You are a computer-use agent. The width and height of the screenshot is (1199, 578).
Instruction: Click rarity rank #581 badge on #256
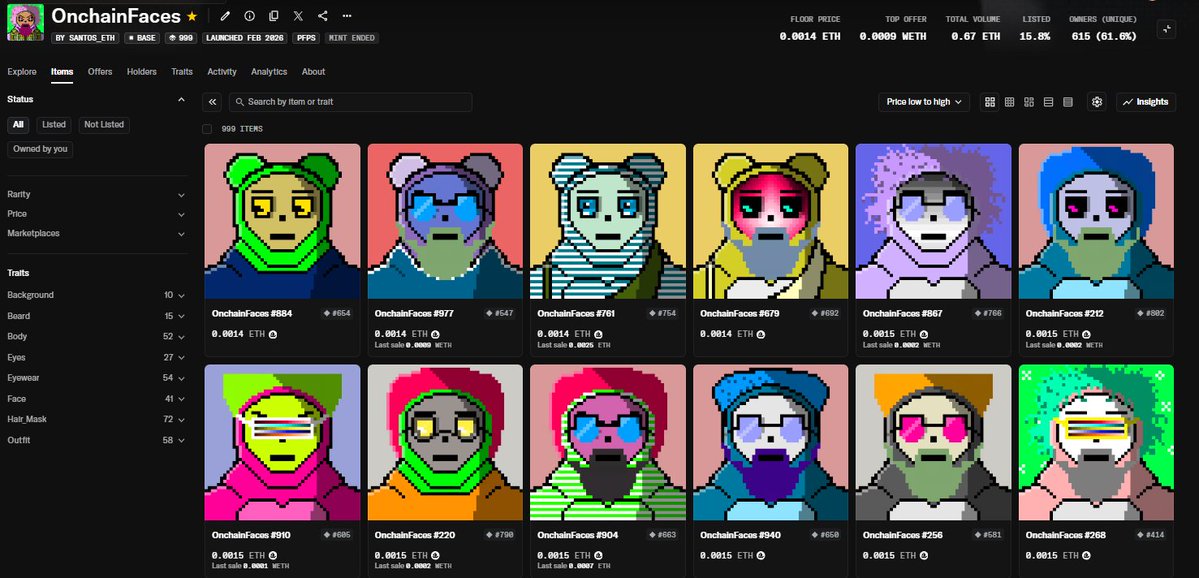988,535
